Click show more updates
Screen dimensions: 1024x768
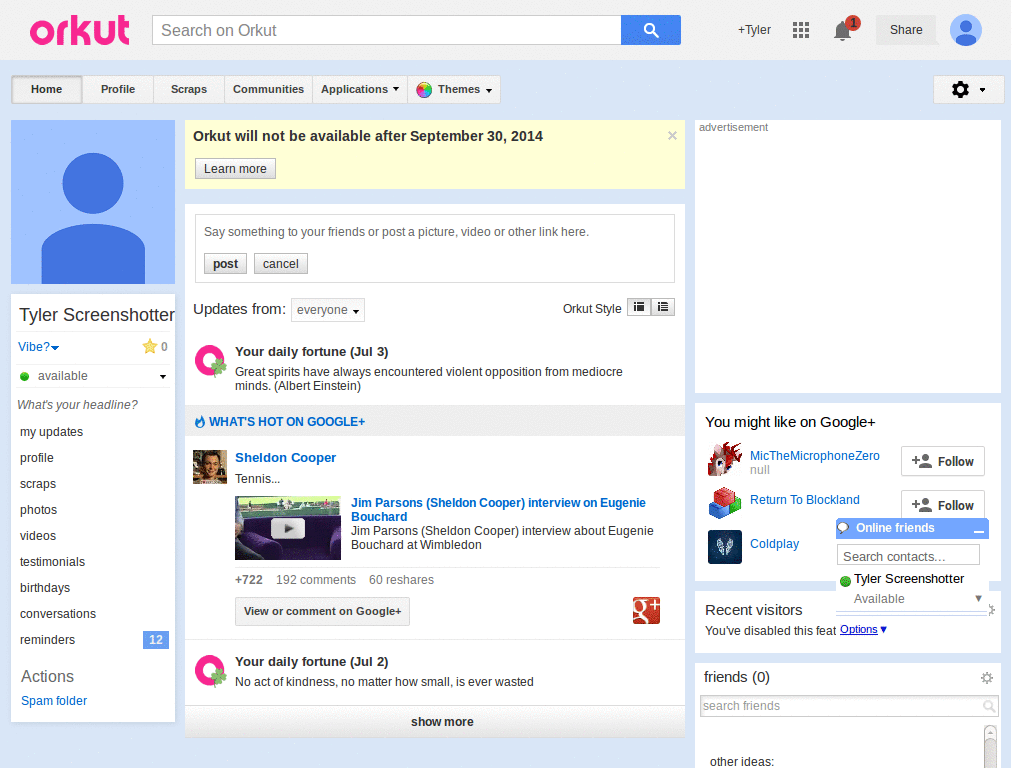coord(442,722)
